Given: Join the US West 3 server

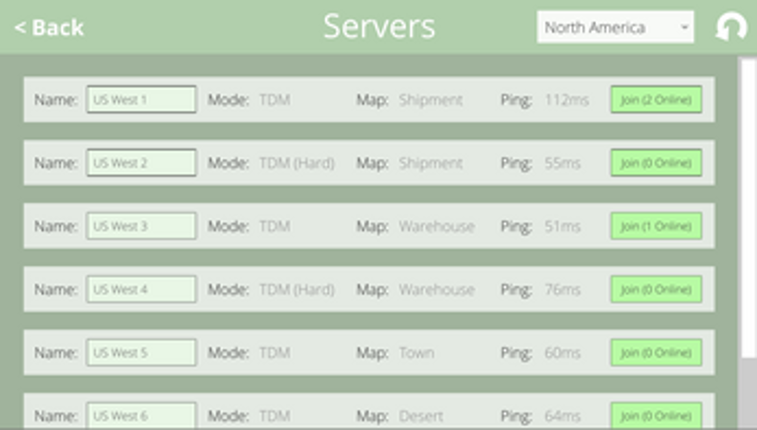Looking at the screenshot, I should pos(656,226).
